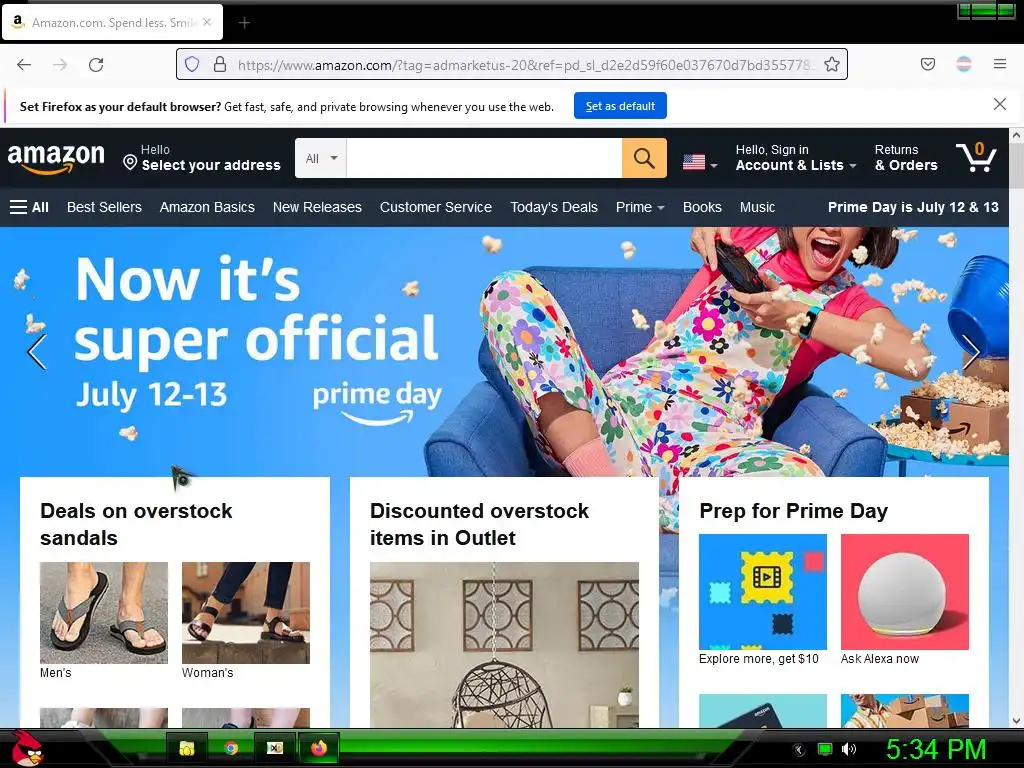Open Customer Service page
Image resolution: width=1024 pixels, height=768 pixels.
436,208
